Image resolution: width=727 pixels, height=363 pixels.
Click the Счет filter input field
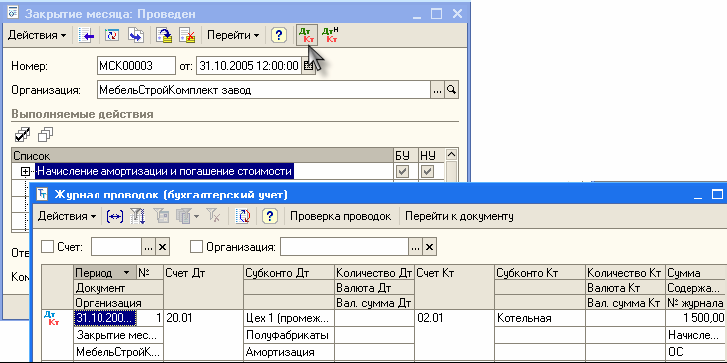(x=116, y=247)
